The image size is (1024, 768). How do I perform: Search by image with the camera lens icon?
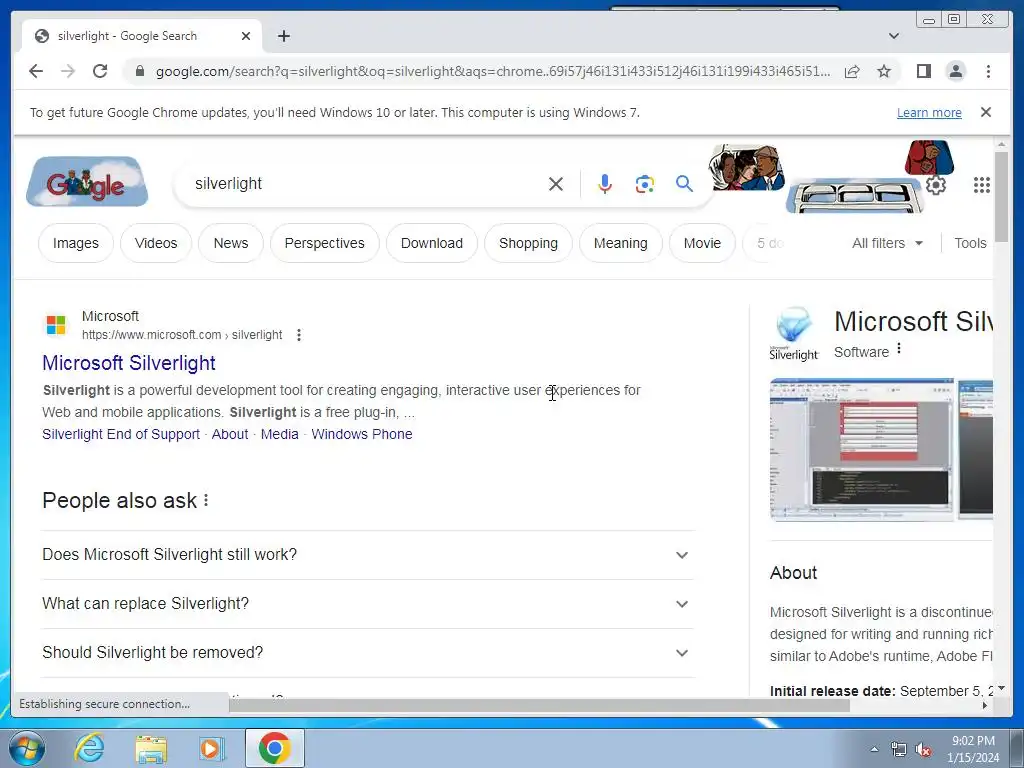pyautogui.click(x=645, y=184)
